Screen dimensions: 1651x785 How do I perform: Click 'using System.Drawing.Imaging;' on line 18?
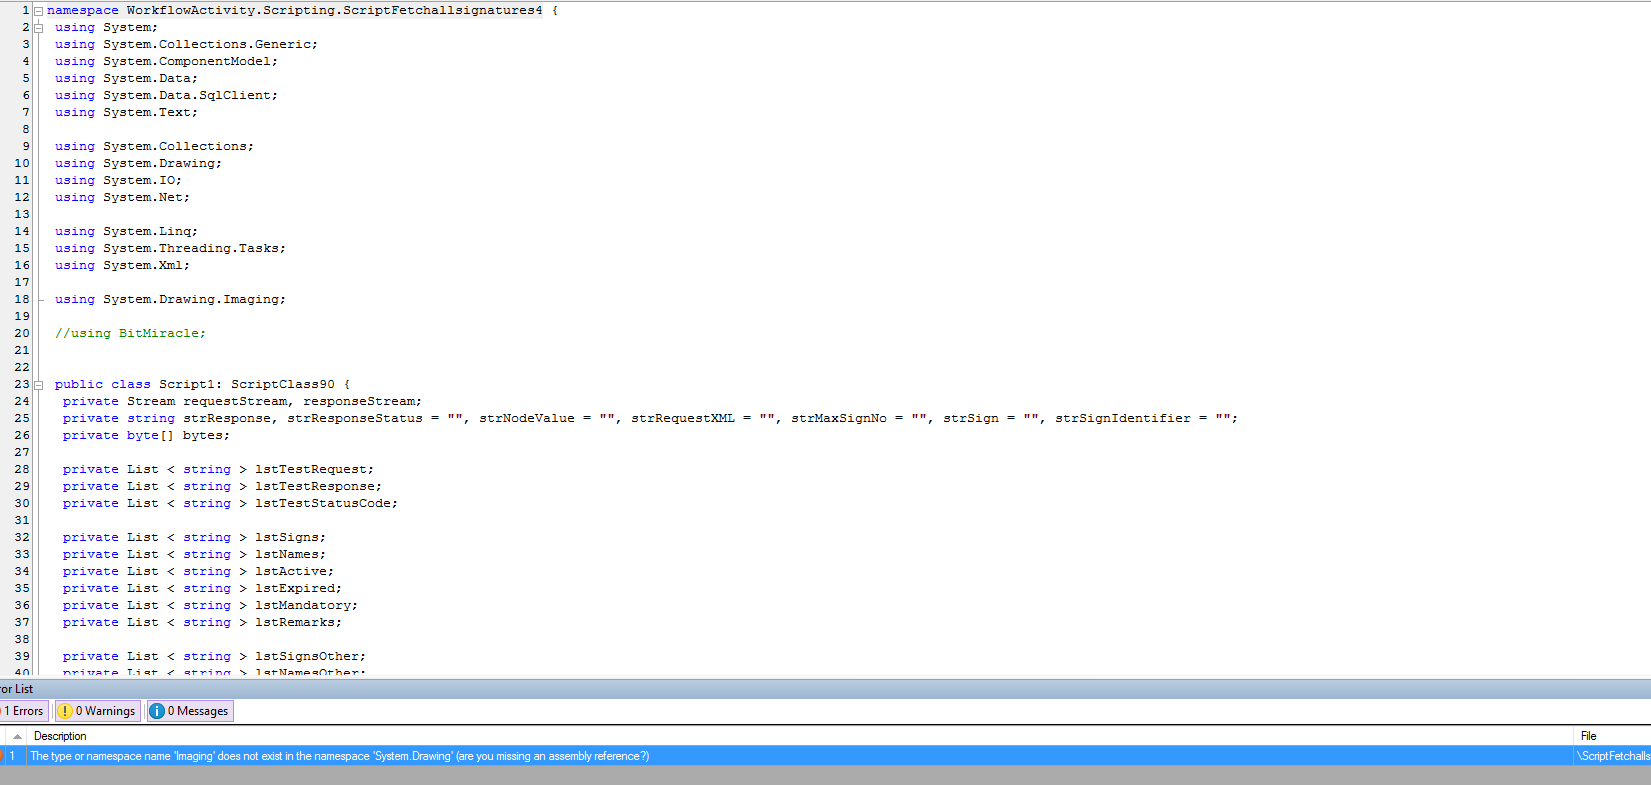pos(170,300)
